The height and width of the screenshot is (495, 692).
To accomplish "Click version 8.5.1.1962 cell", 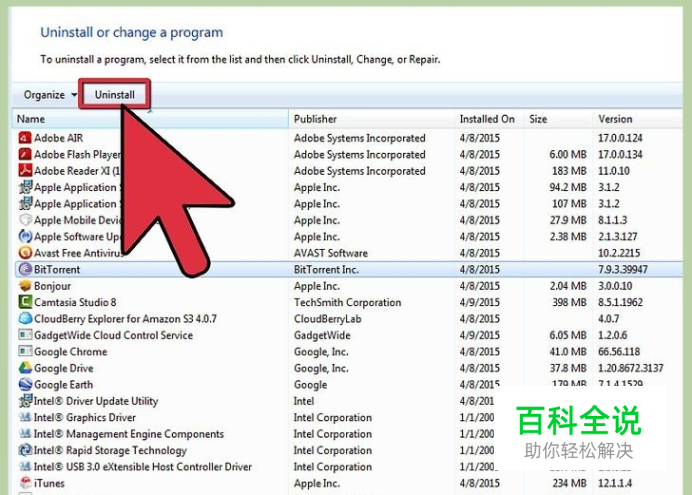I will pyautogui.click(x=620, y=302).
